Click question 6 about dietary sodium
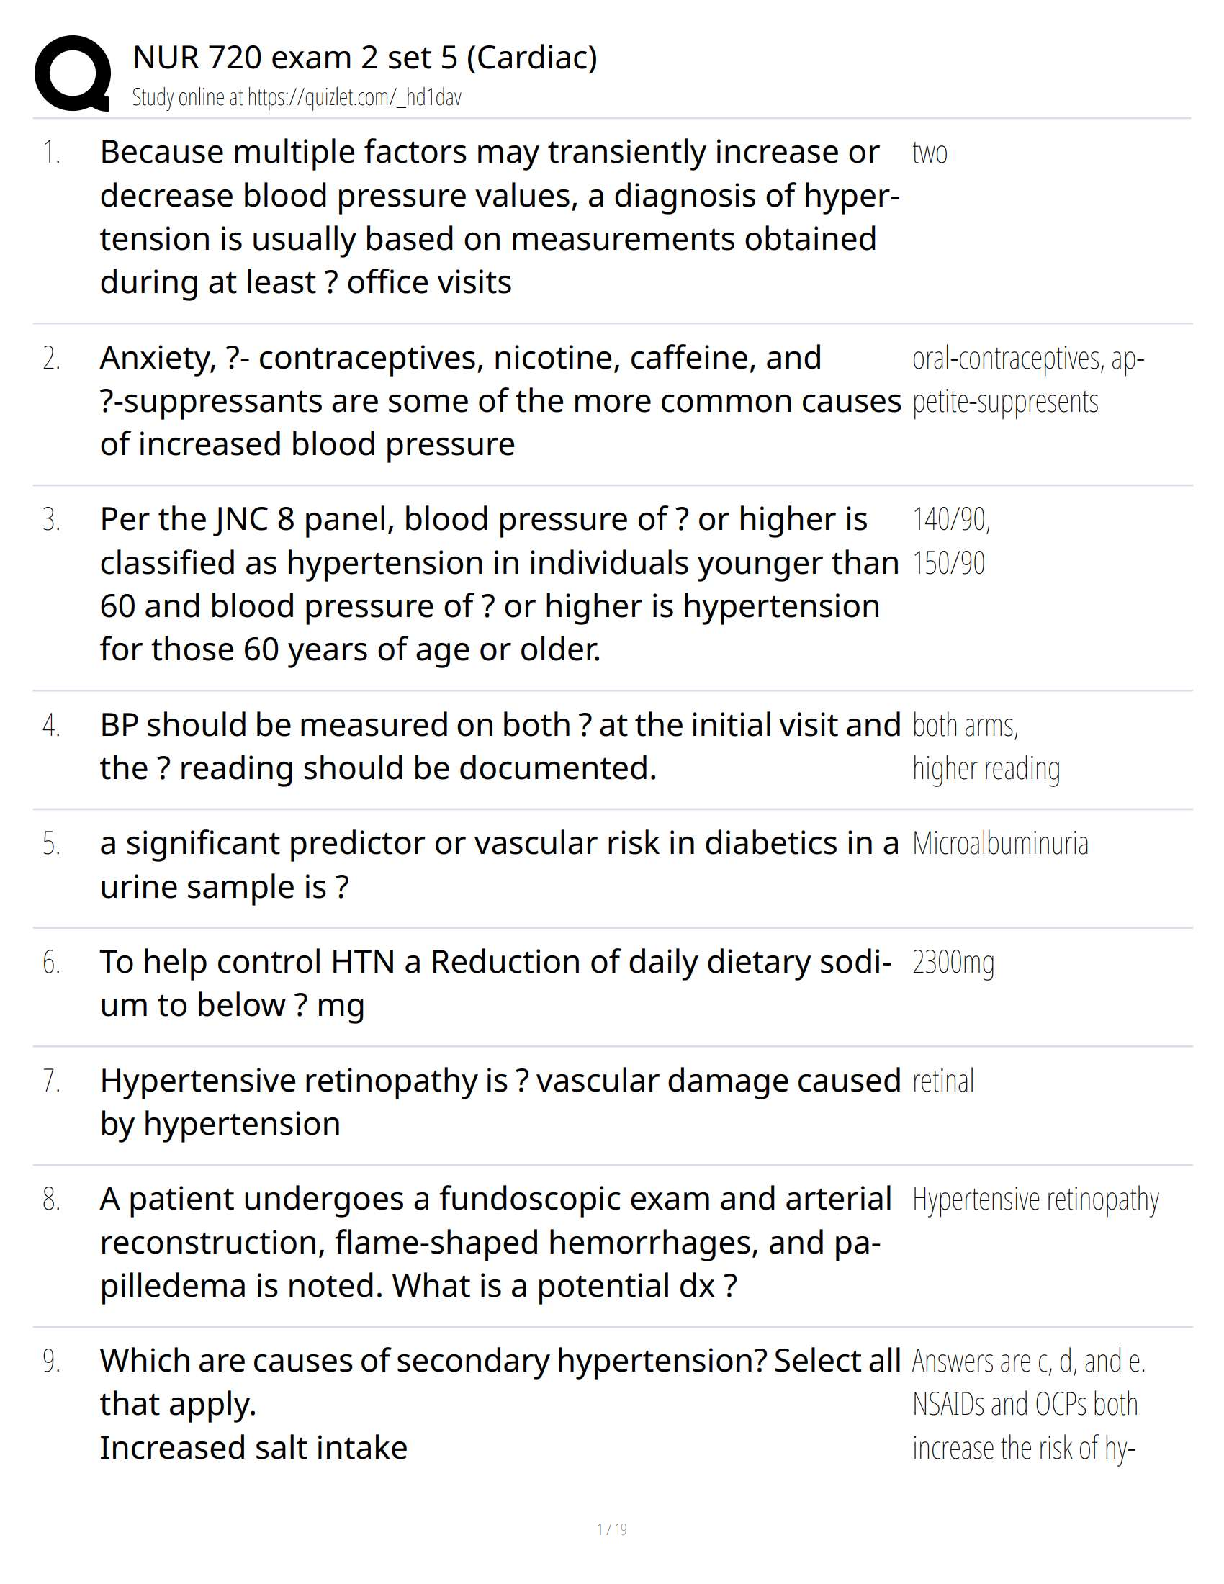This screenshot has width=1224, height=1584. pos(494,983)
